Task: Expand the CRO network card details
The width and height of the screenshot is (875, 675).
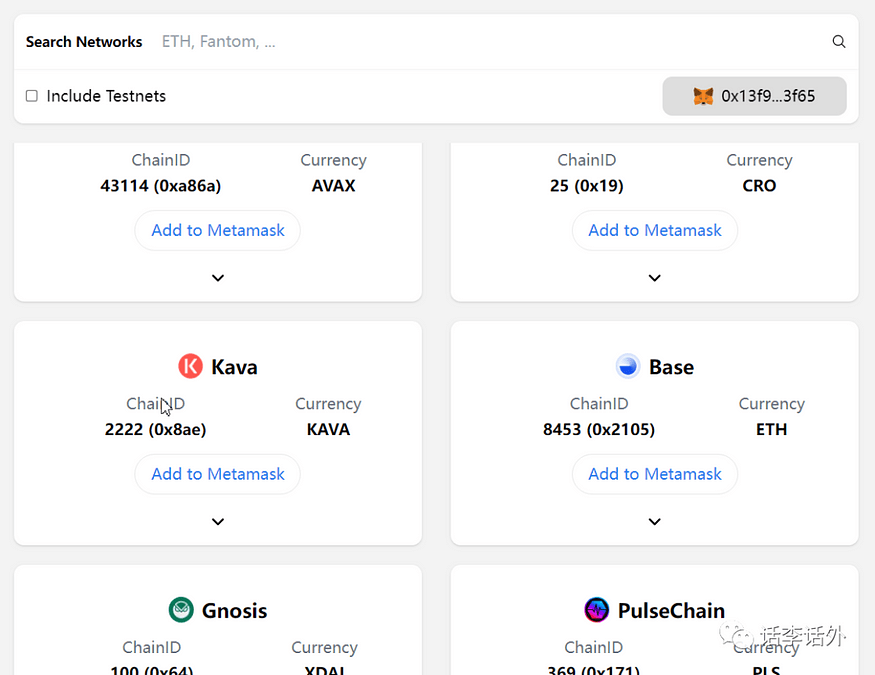Action: (x=655, y=278)
